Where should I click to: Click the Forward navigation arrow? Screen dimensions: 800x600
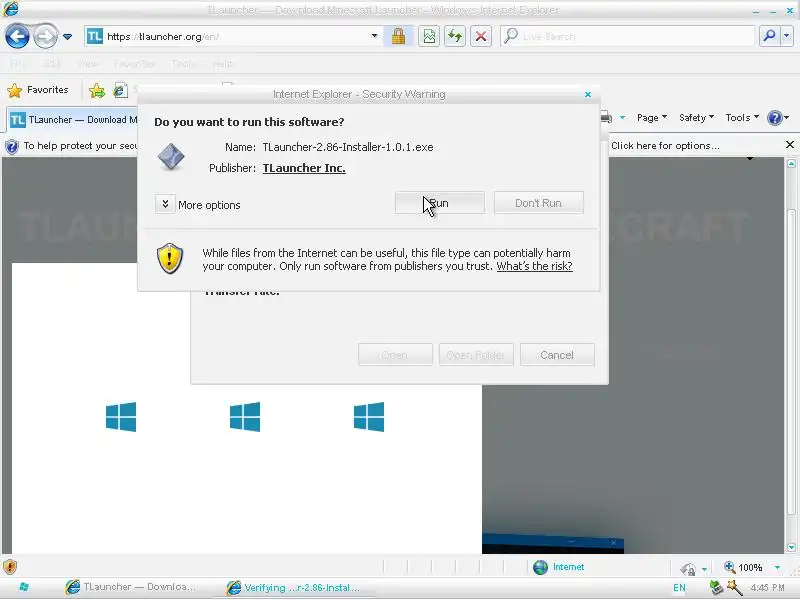45,36
